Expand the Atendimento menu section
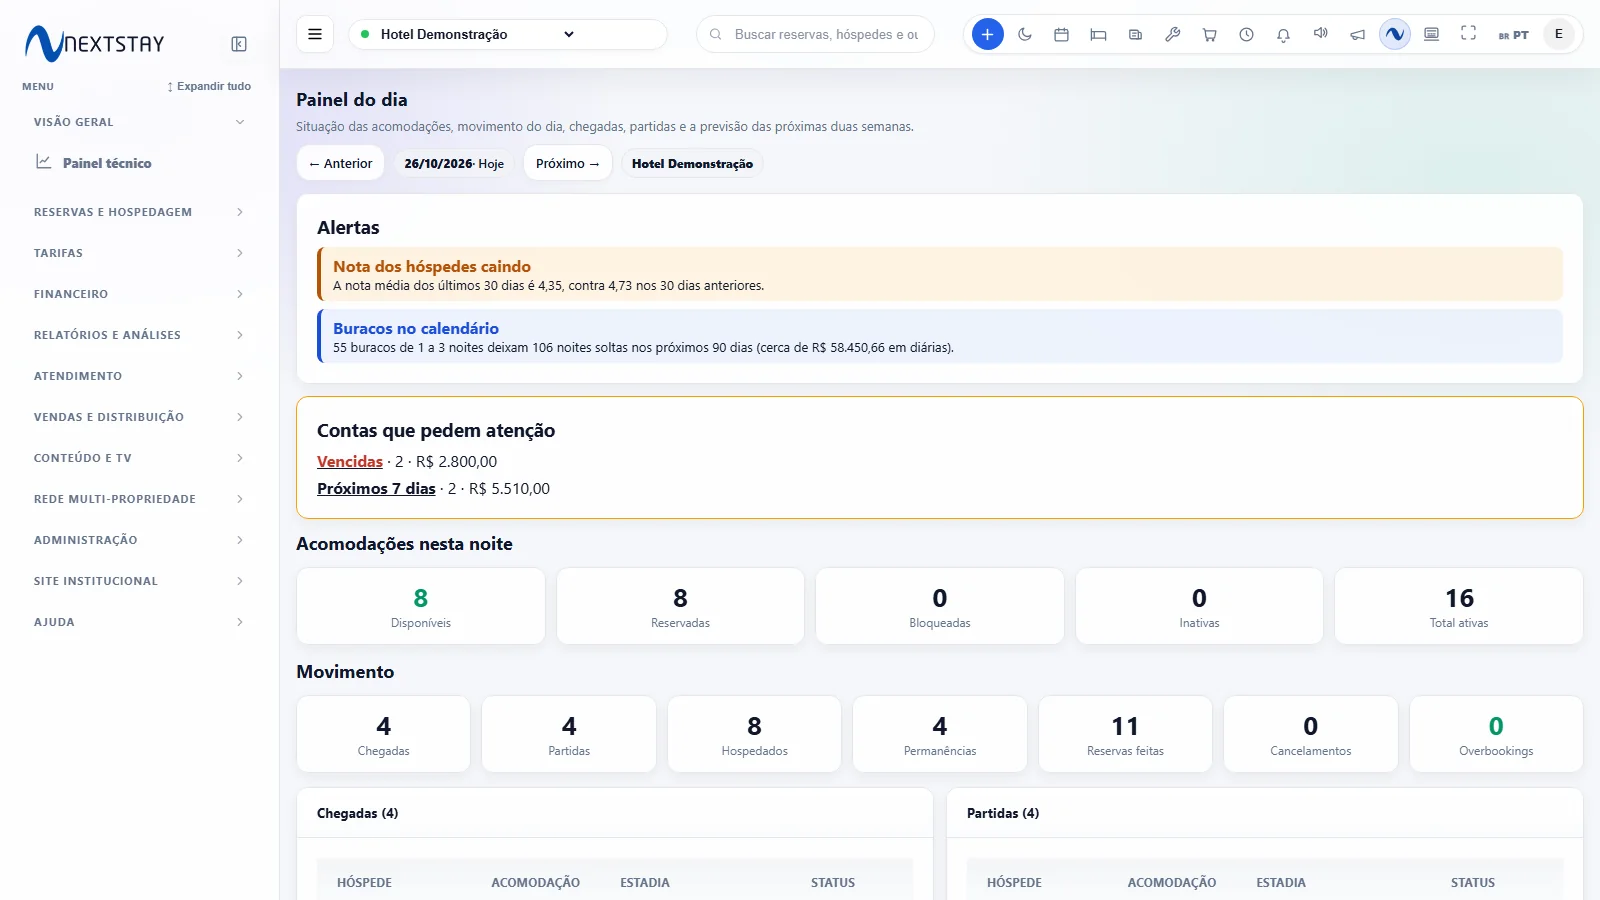 pos(139,376)
